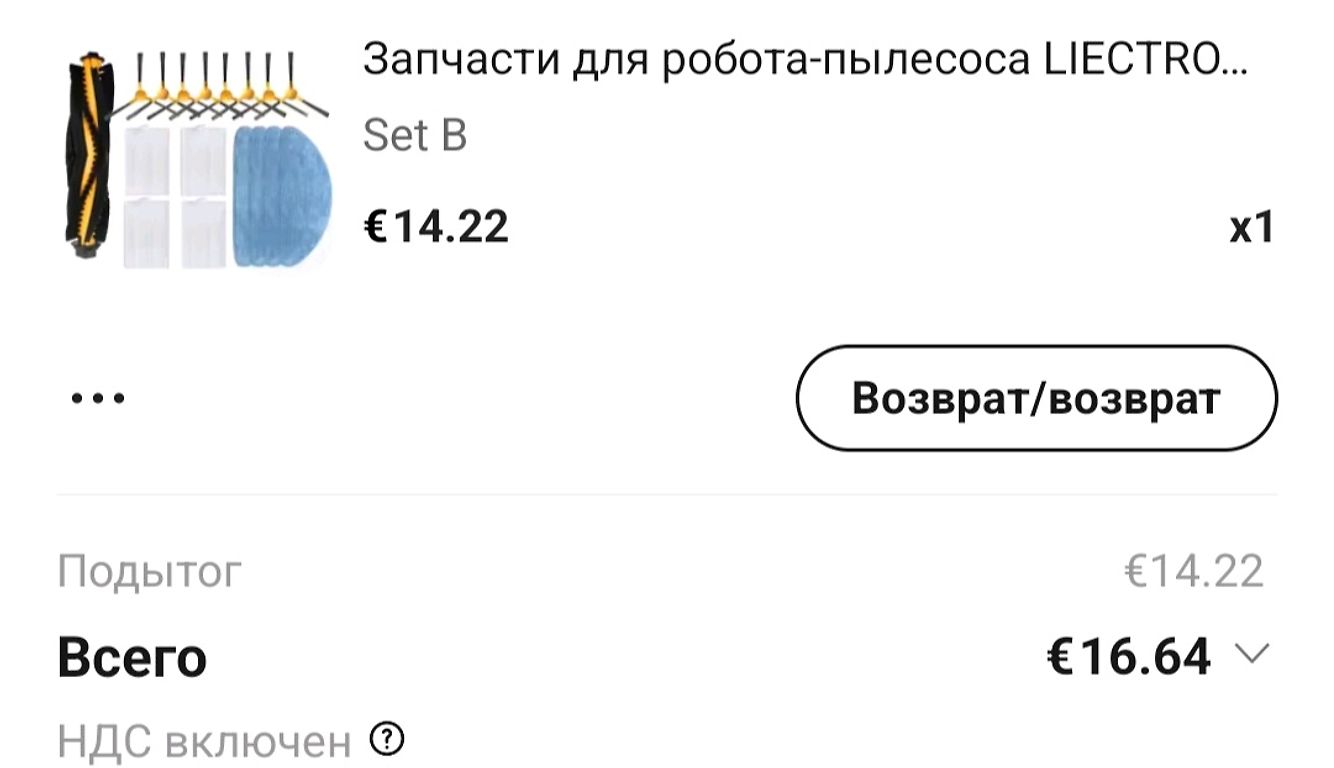Click the Подытог subtotal label

[x=149, y=571]
